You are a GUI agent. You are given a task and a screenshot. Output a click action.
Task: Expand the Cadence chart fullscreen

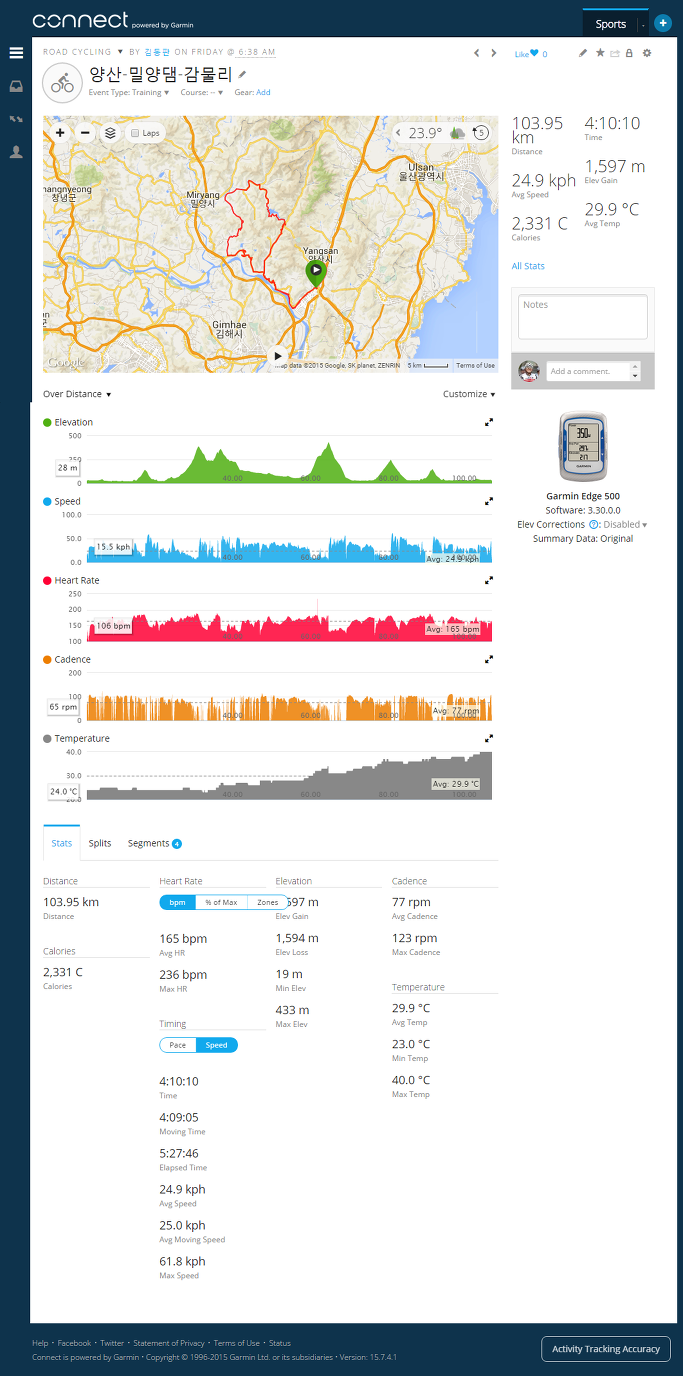coord(489,659)
